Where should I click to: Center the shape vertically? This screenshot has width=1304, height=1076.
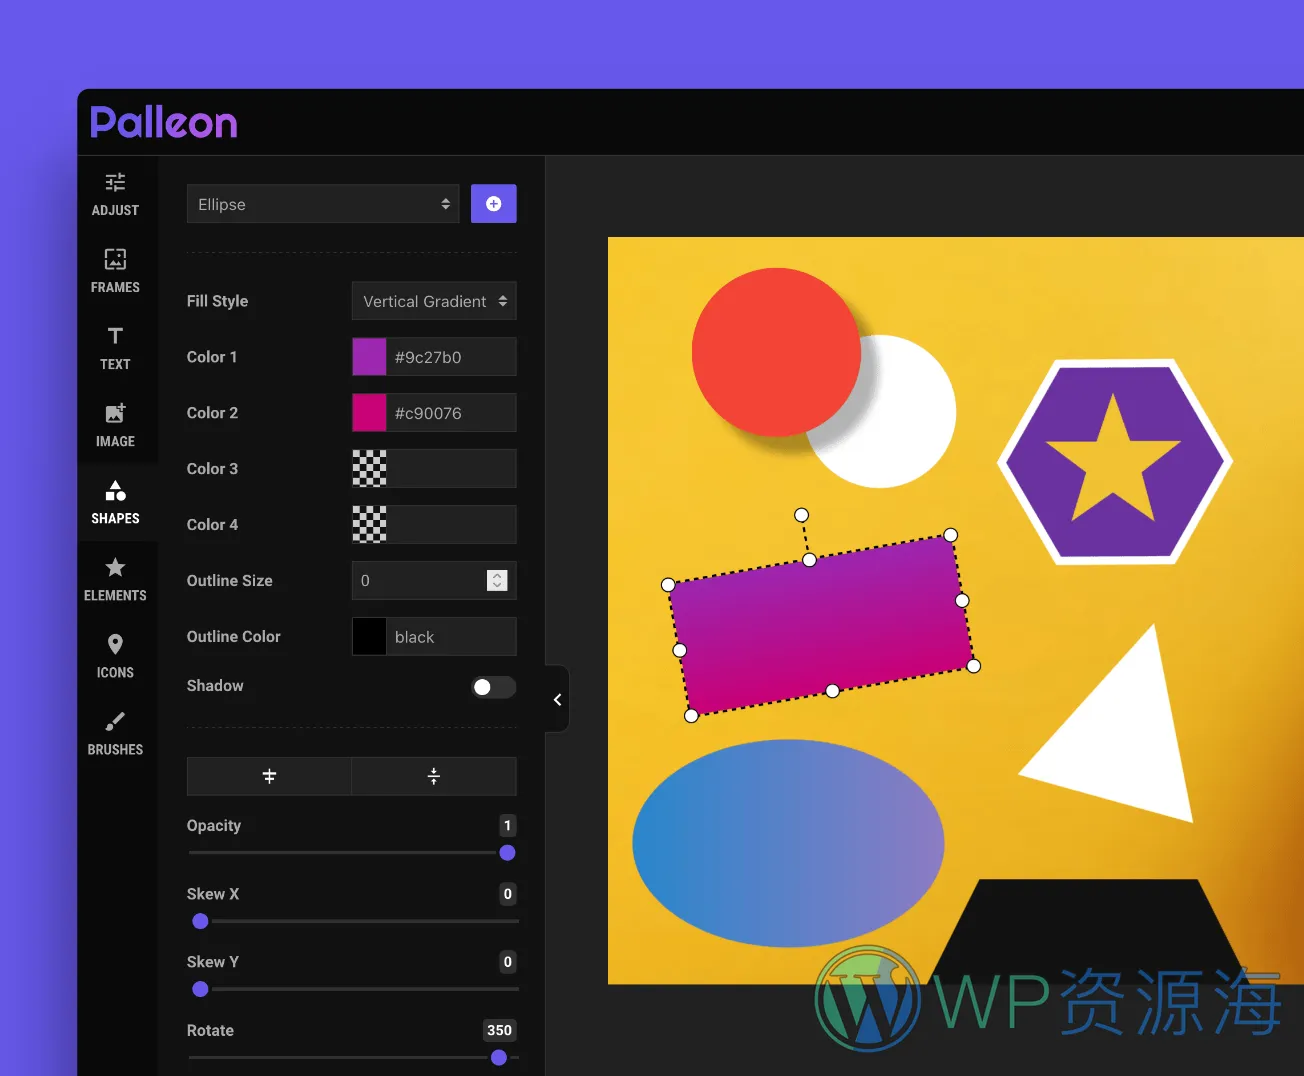(x=433, y=776)
